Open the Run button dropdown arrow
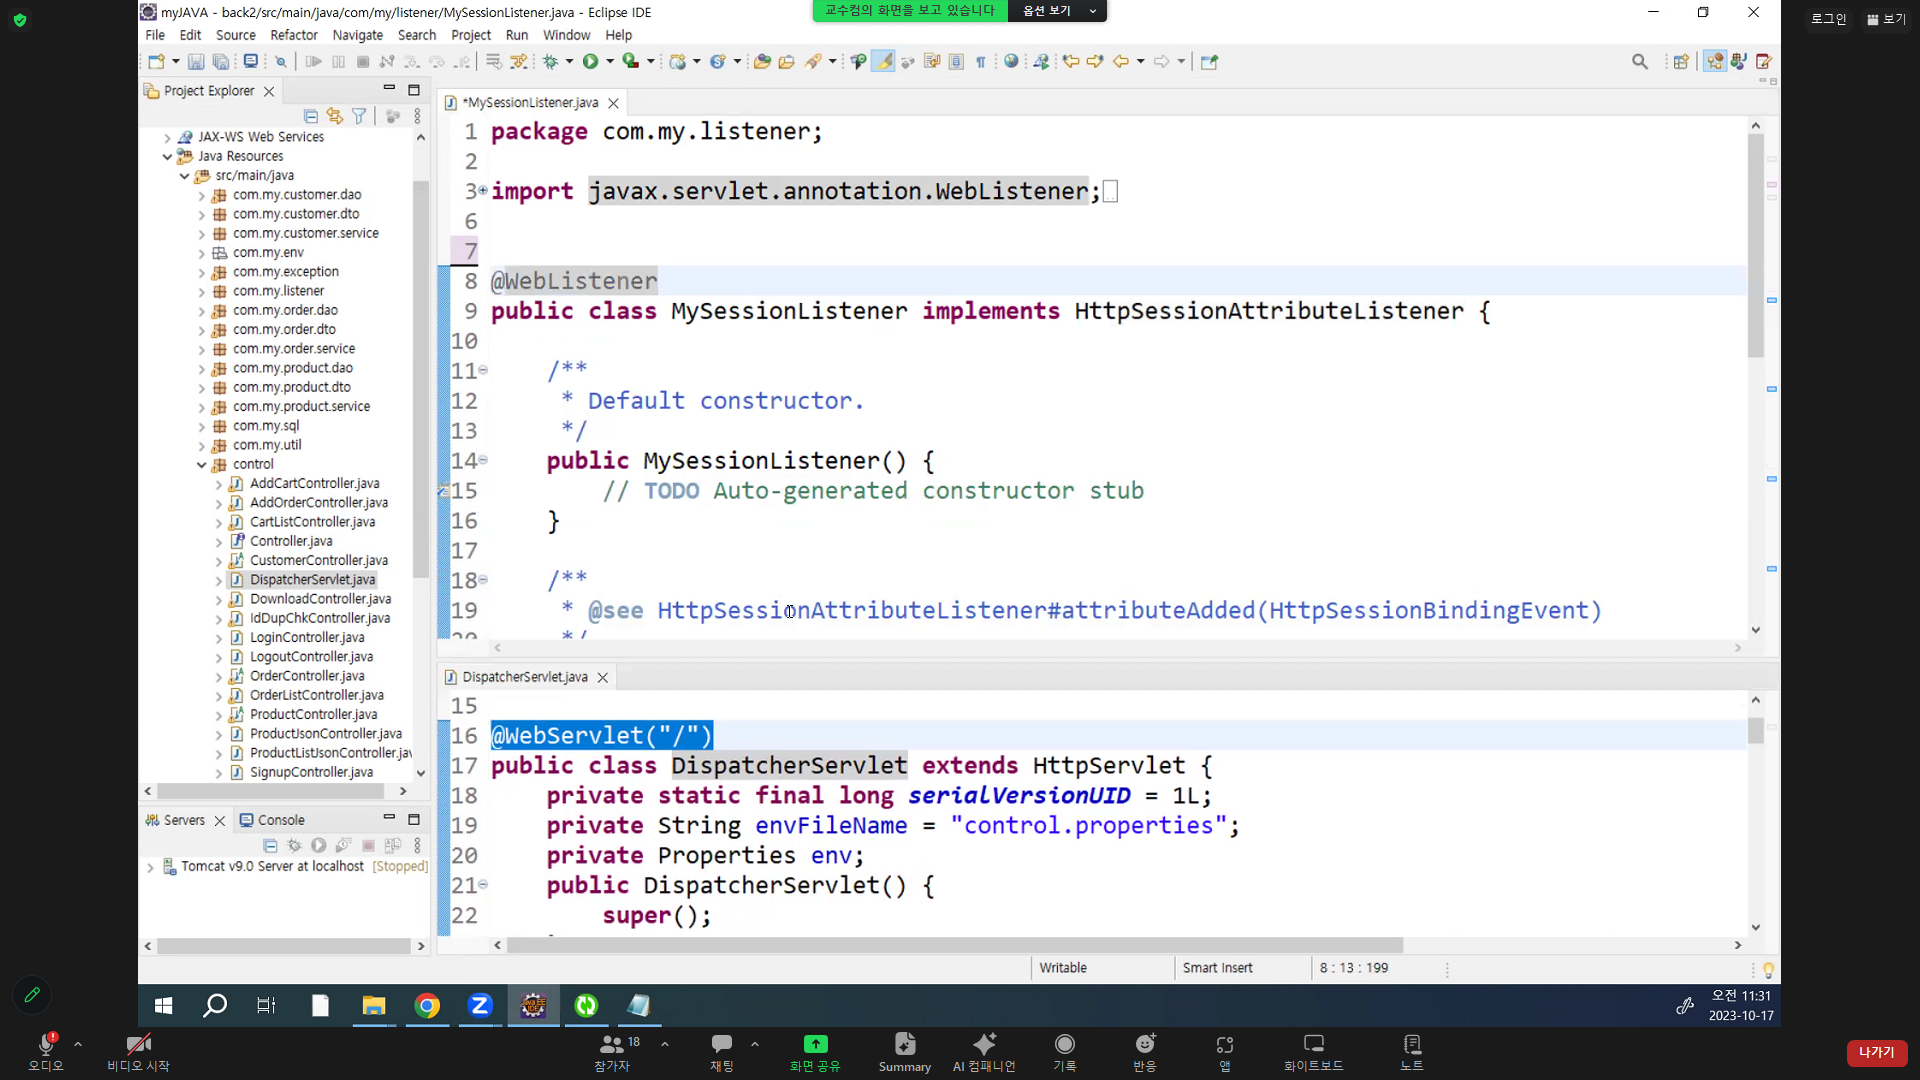 point(610,62)
